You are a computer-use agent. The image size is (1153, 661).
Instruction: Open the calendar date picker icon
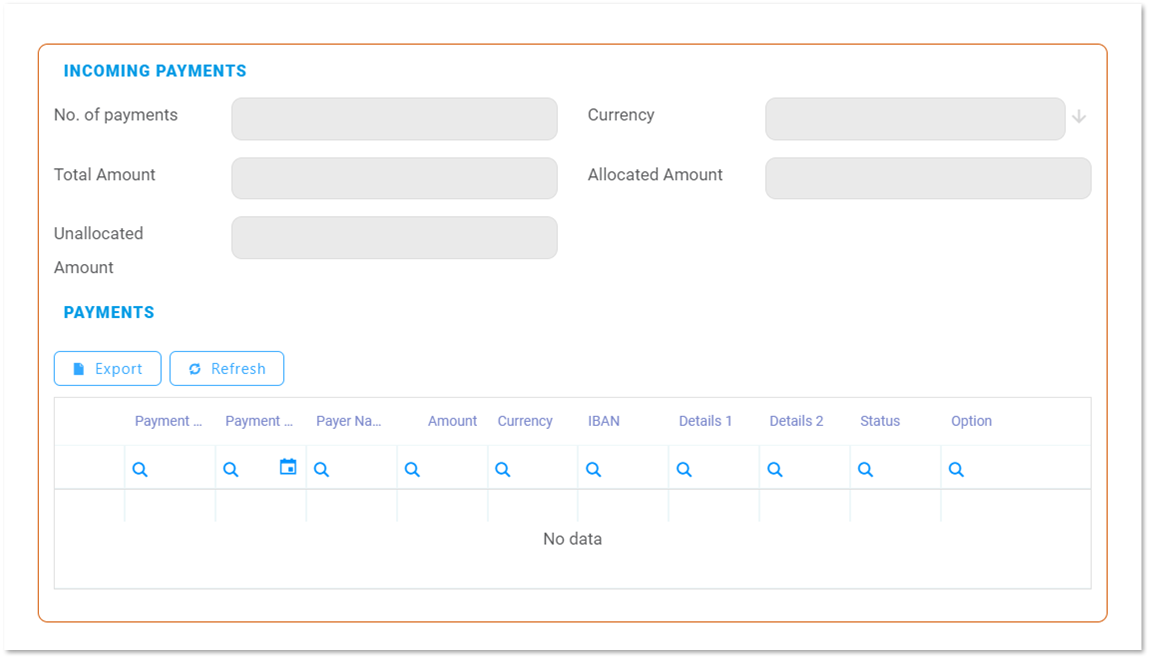(288, 467)
